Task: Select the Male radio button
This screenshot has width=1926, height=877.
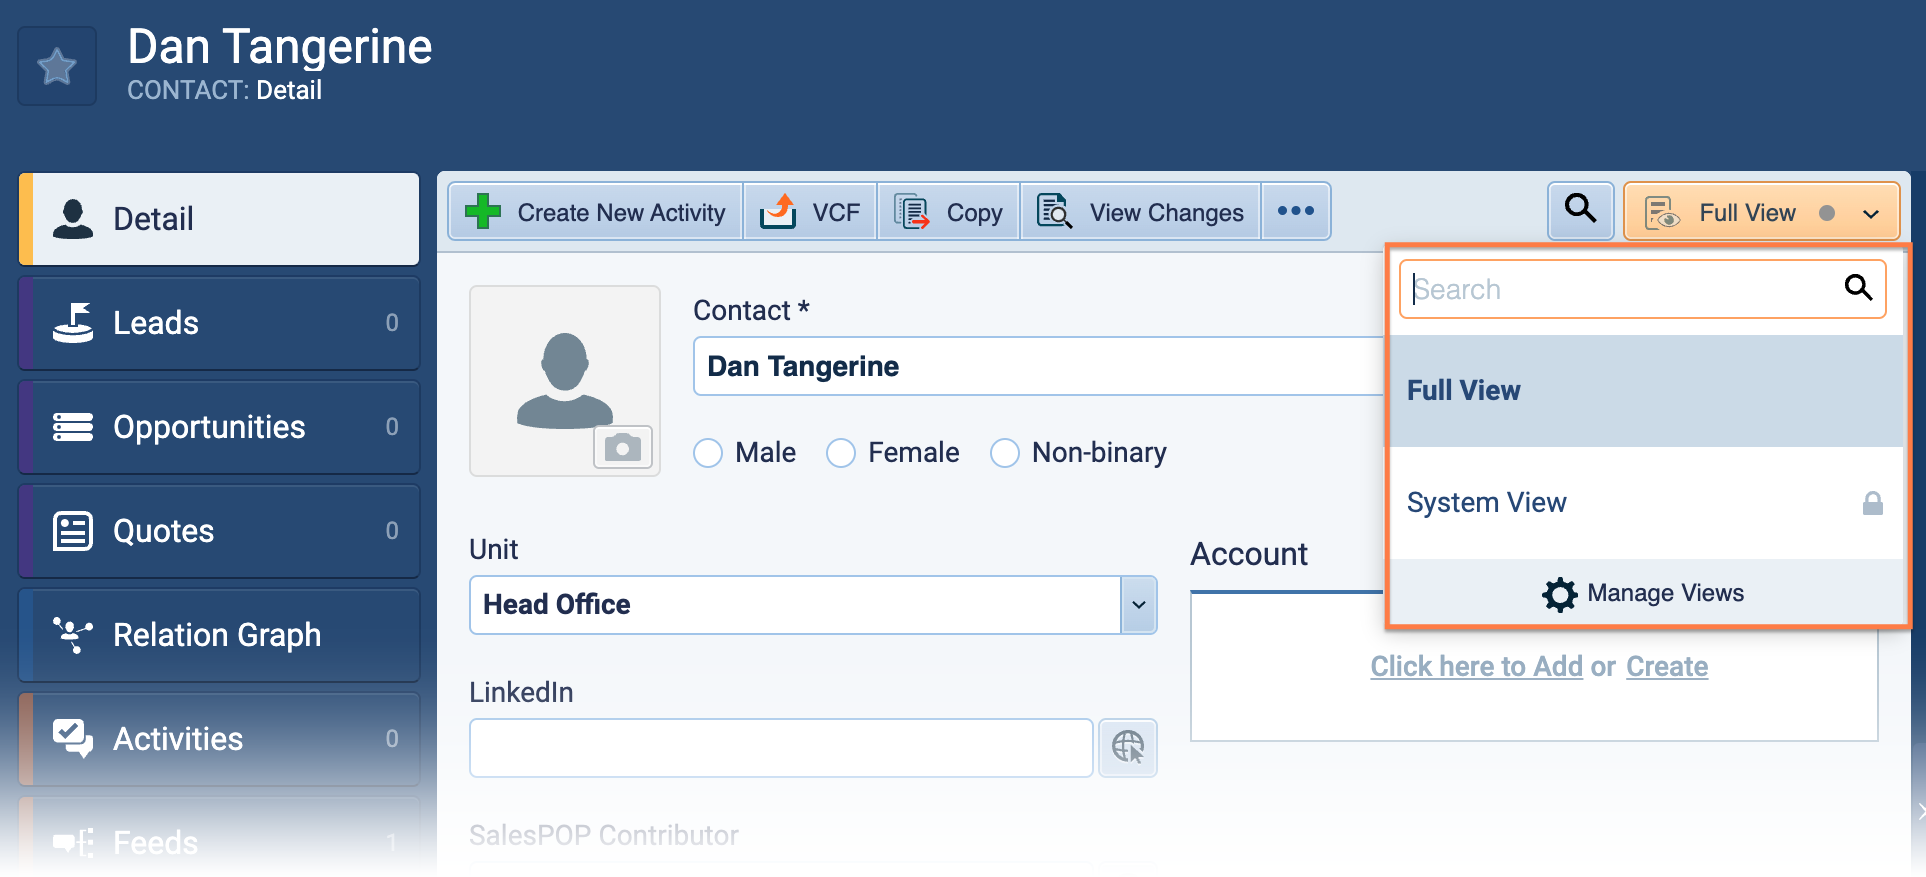Action: pyautogui.click(x=708, y=453)
